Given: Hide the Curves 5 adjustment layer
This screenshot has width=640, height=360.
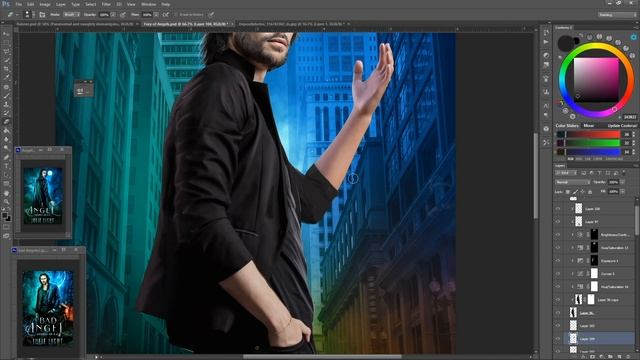Looking at the screenshot, I should click(558, 273).
